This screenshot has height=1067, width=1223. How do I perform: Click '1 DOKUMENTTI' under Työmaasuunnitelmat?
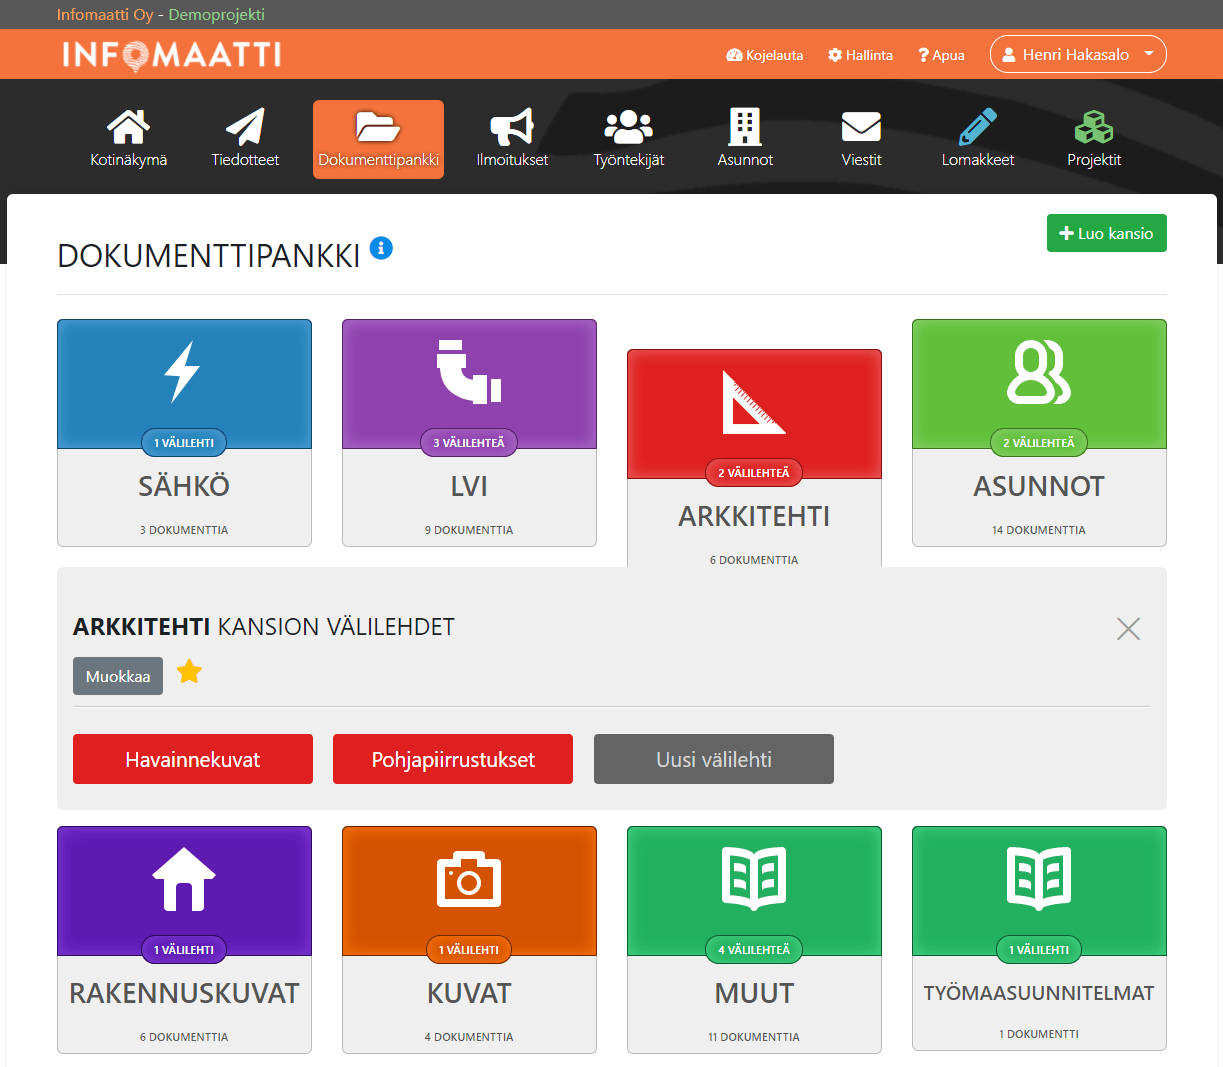click(1039, 1034)
